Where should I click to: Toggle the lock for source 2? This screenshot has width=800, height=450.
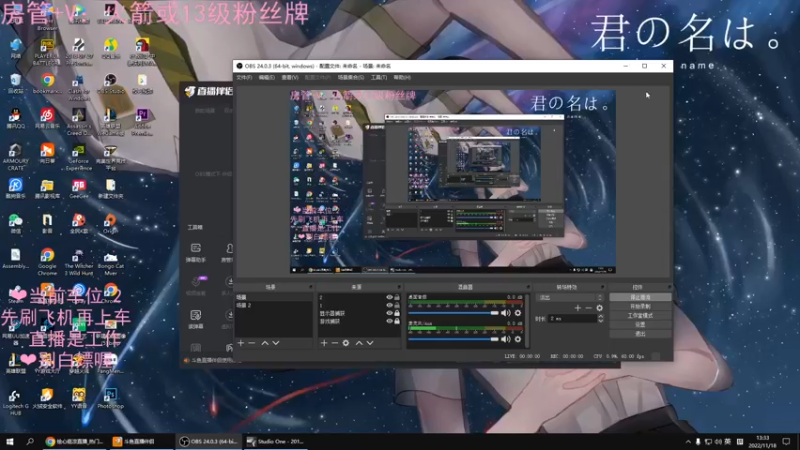click(x=397, y=297)
